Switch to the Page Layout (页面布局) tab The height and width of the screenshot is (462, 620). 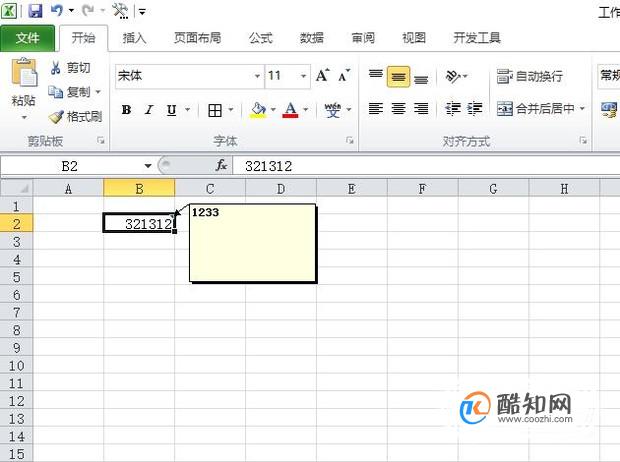point(197,38)
